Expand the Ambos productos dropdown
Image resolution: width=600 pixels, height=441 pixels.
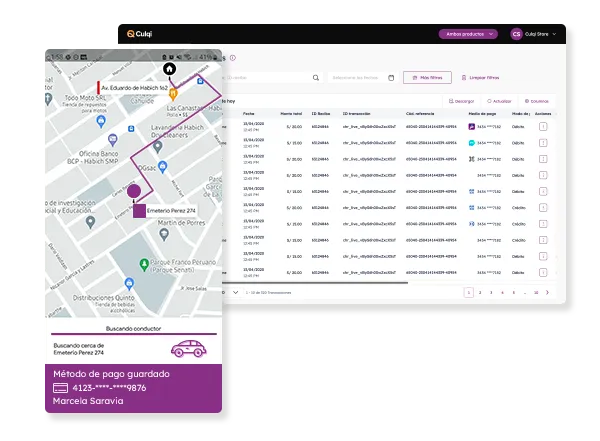click(x=467, y=34)
